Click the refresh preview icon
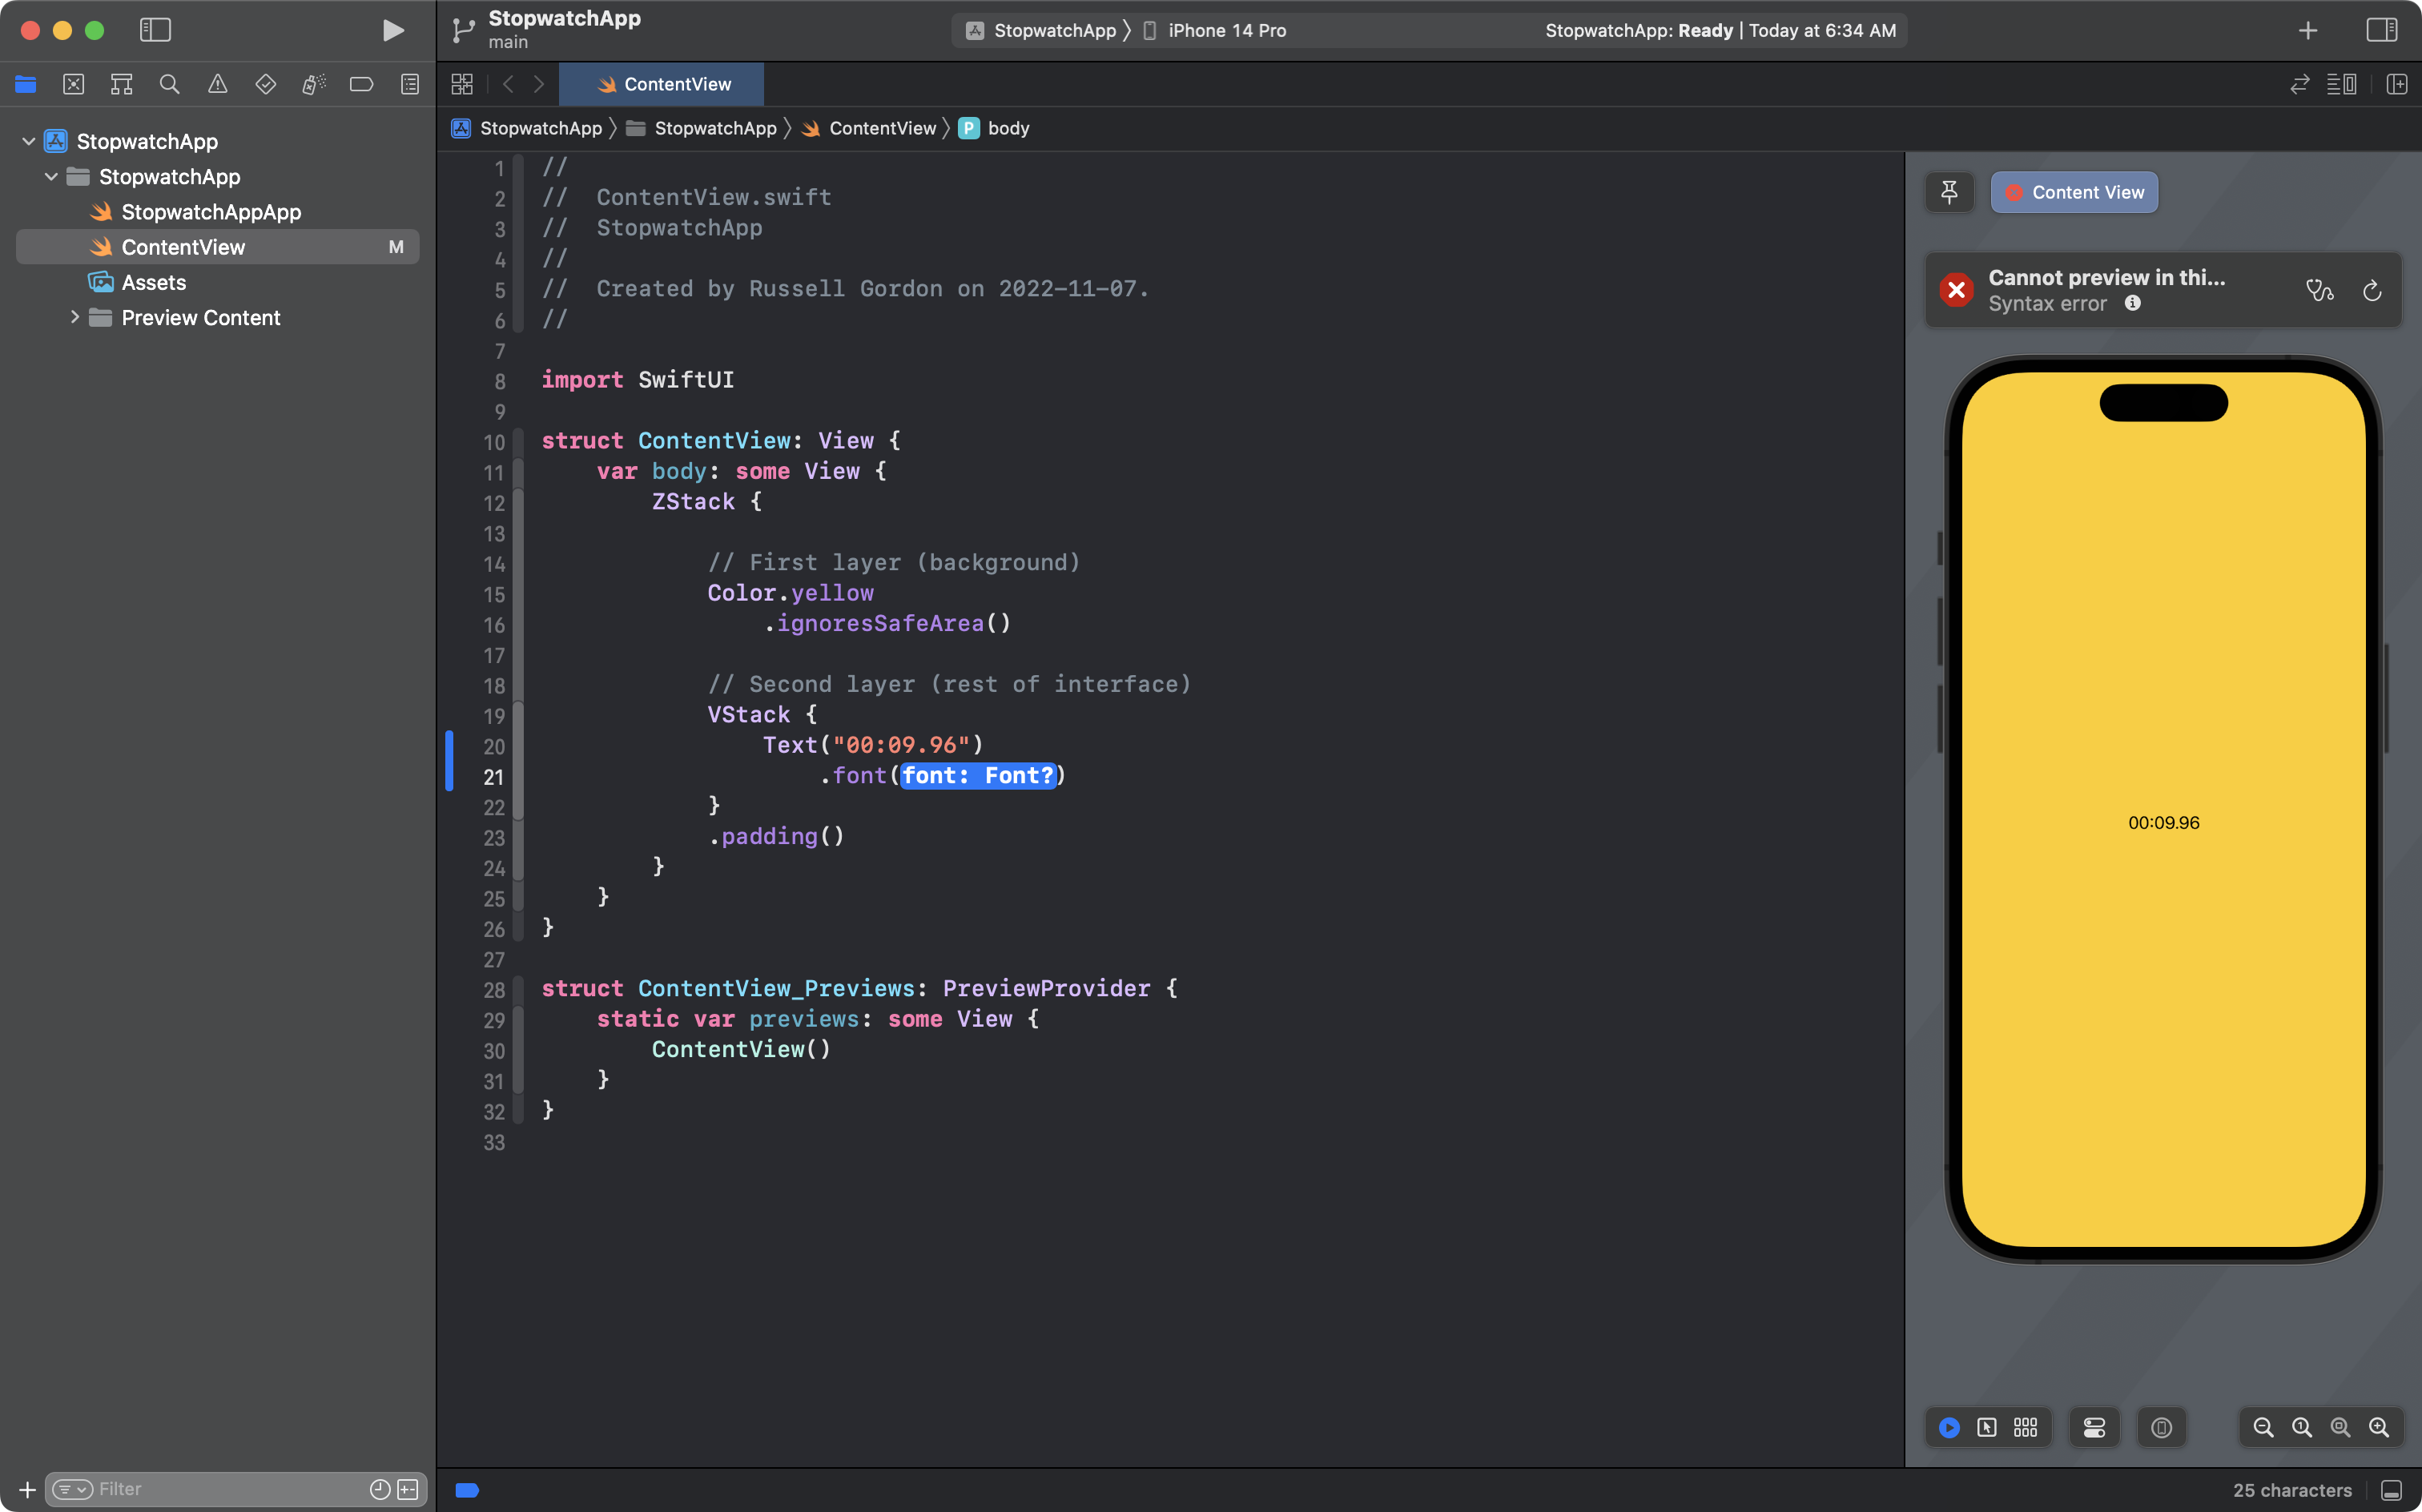 coord(2372,291)
